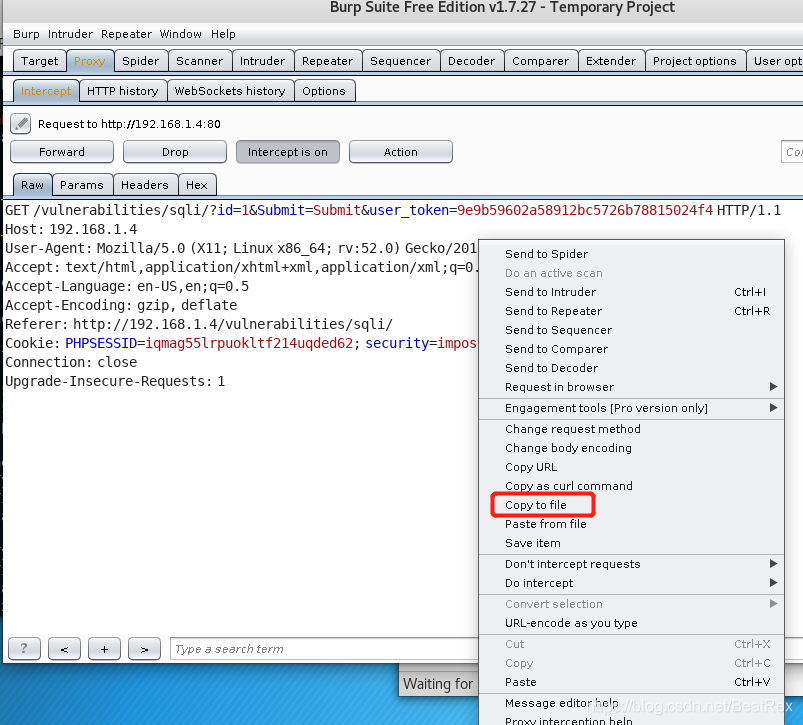
Task: Switch to the Intruder tool tab
Action: 262,61
